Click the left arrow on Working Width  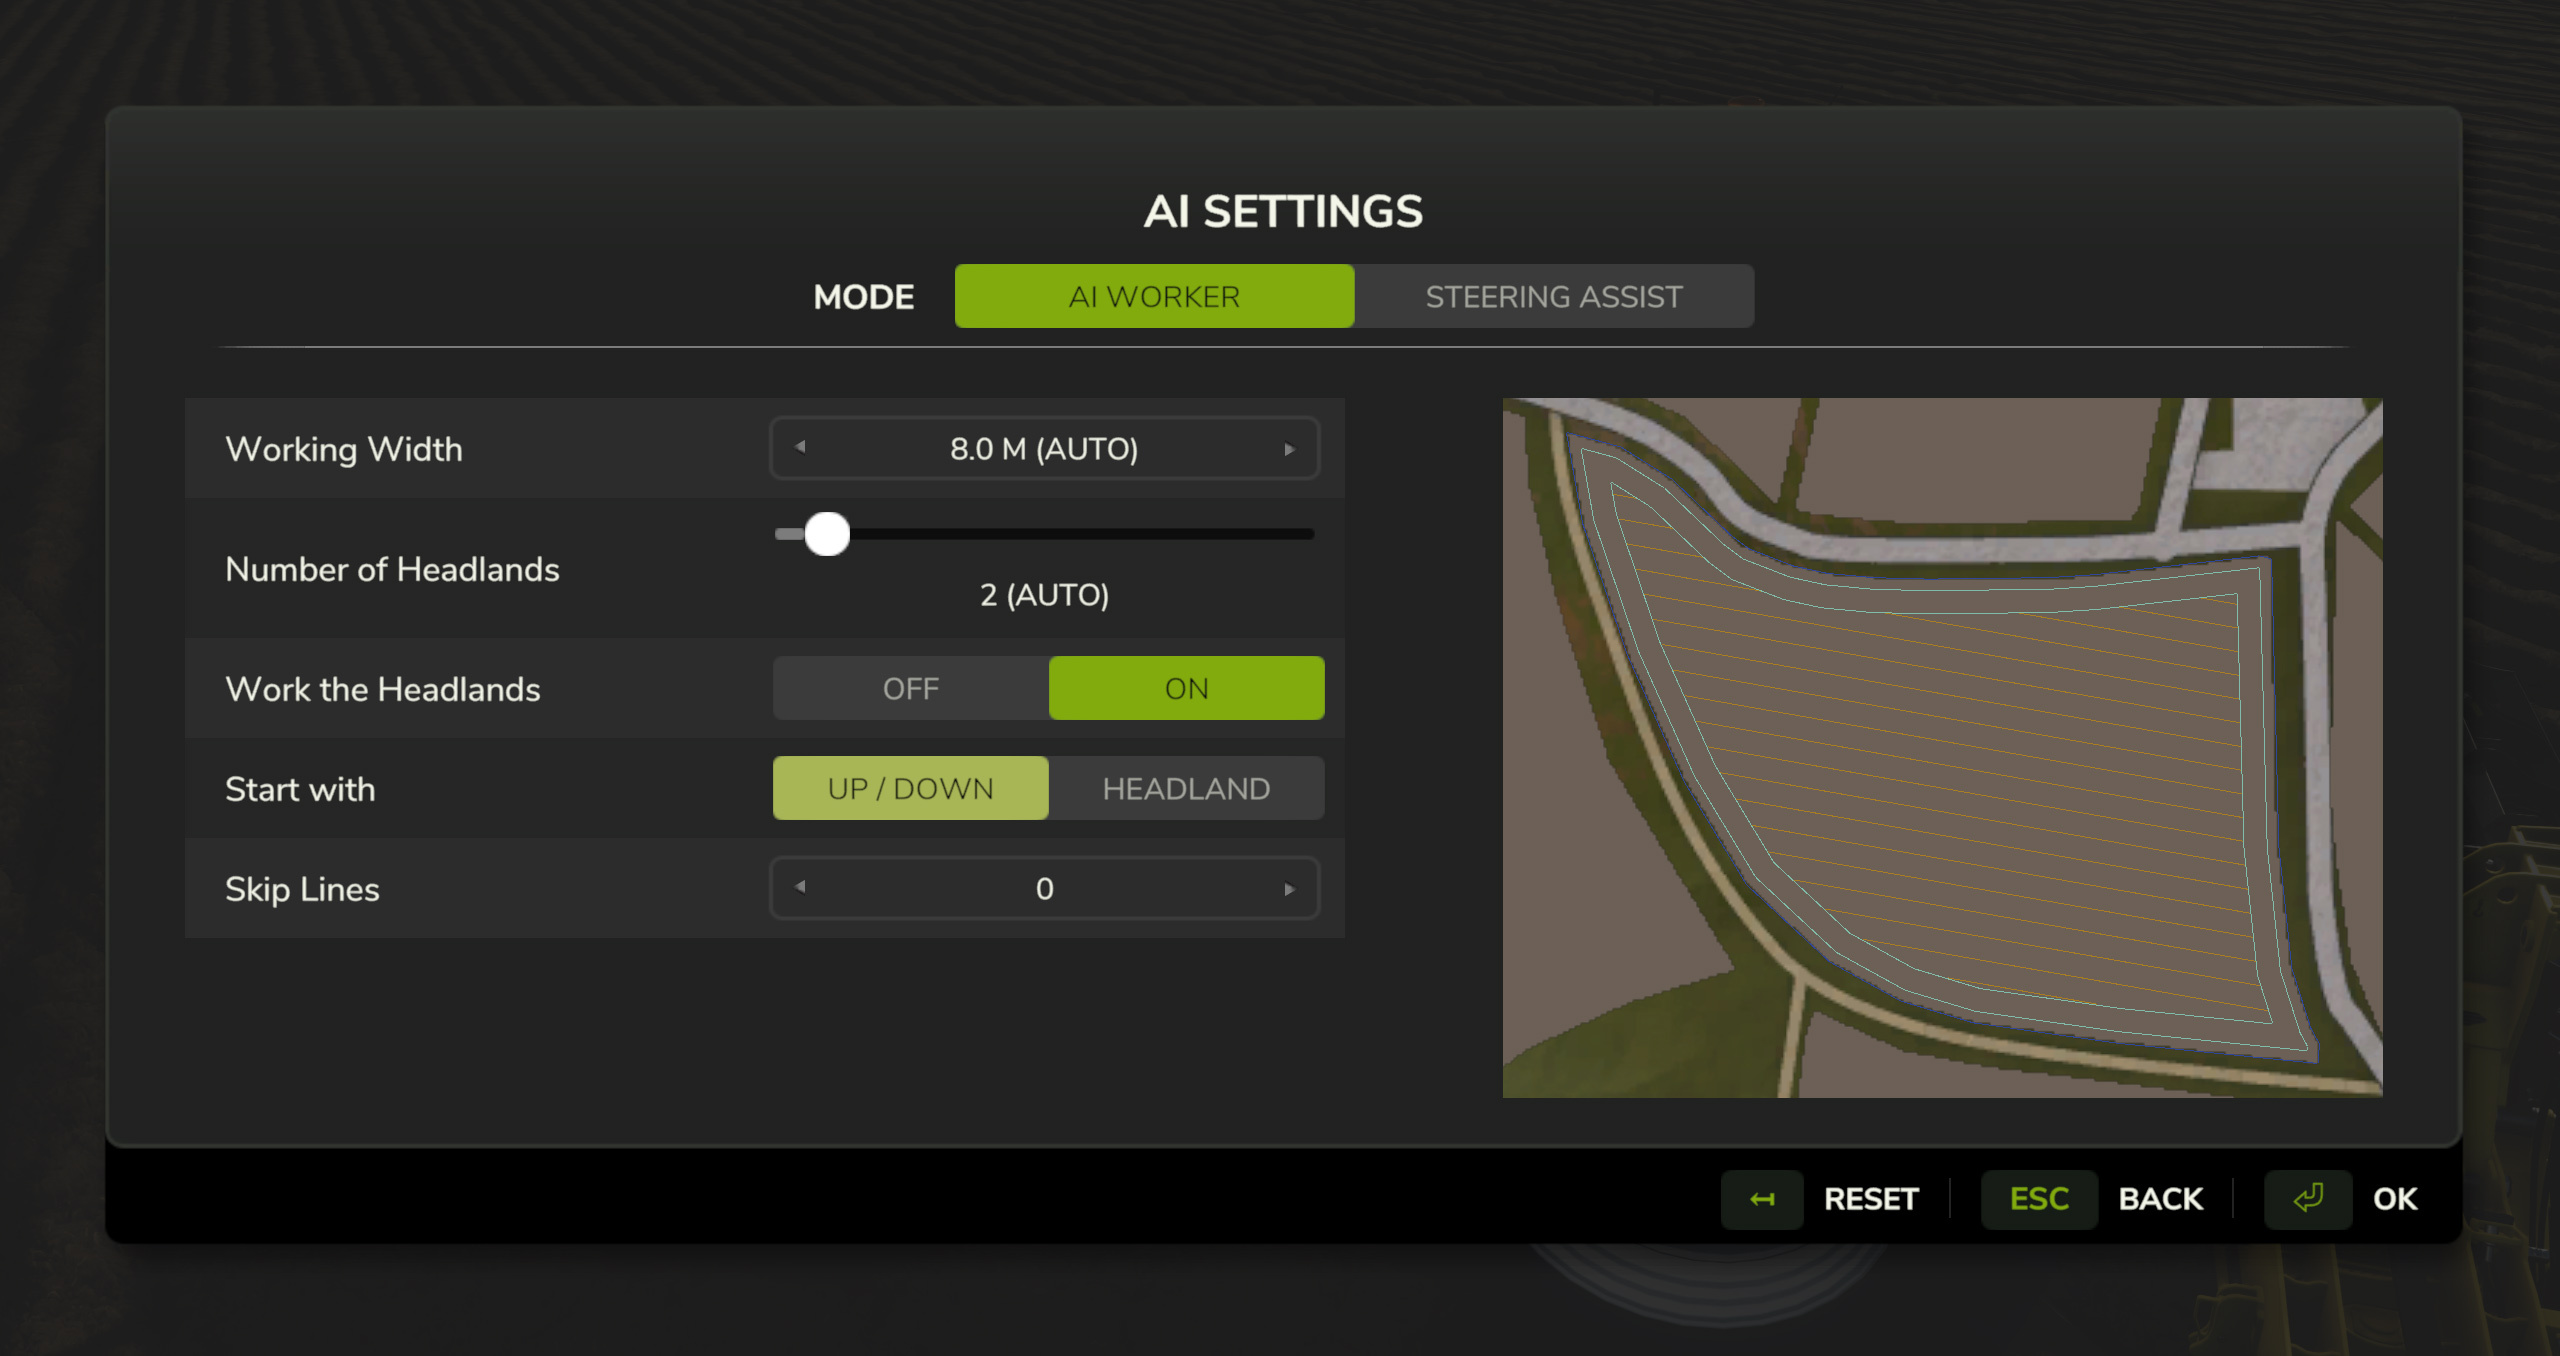[x=800, y=448]
